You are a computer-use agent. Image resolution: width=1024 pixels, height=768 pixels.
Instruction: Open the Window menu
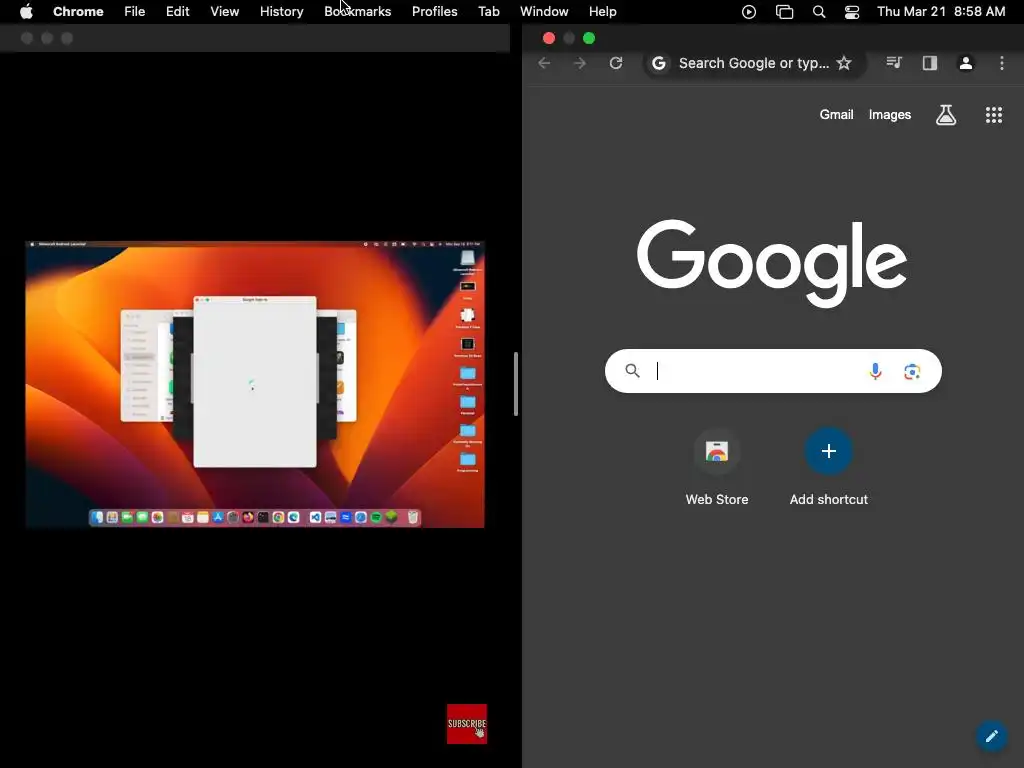544,11
